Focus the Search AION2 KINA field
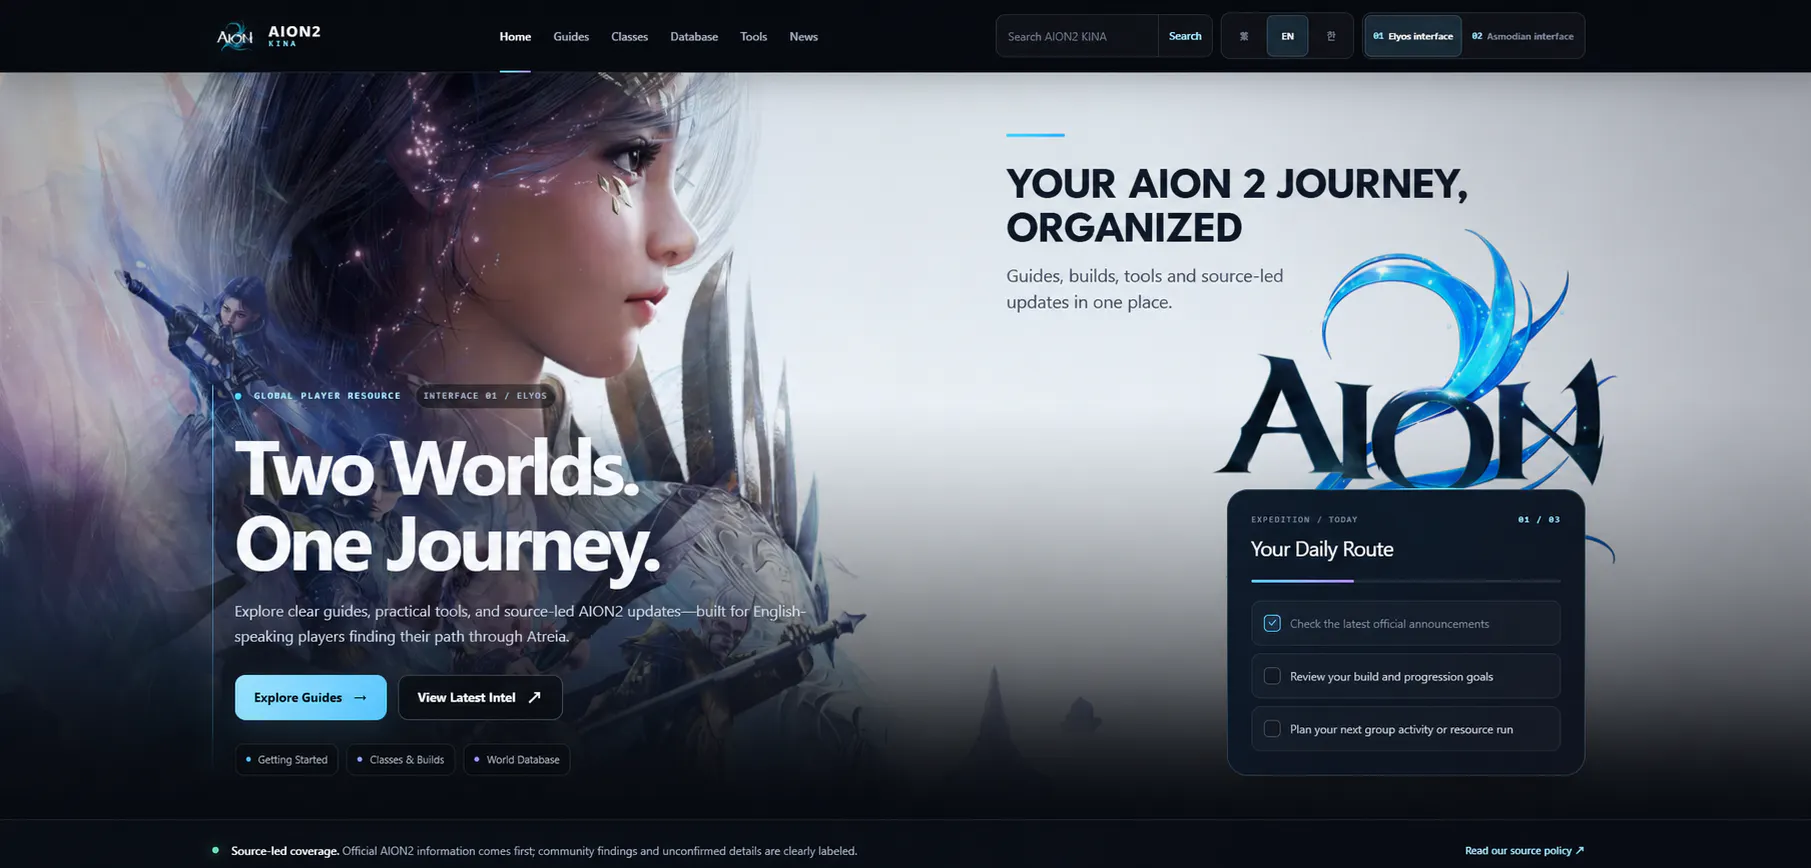The image size is (1811, 868). click(x=1077, y=36)
